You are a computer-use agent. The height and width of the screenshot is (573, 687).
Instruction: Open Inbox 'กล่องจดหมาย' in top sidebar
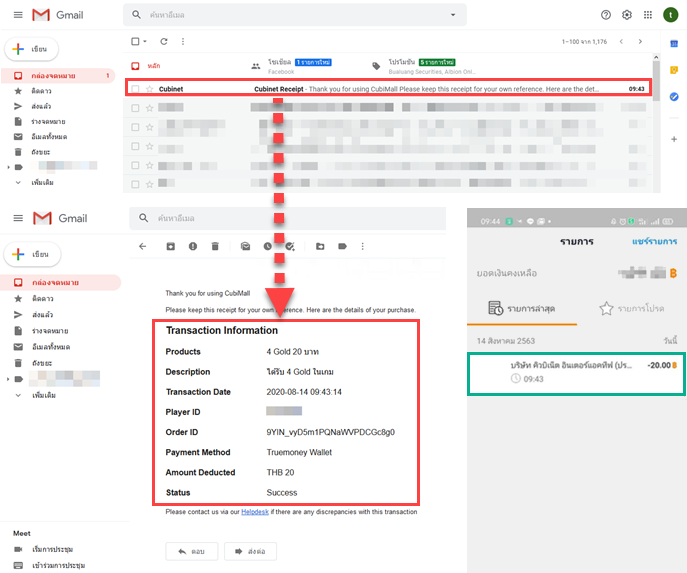pos(58,76)
